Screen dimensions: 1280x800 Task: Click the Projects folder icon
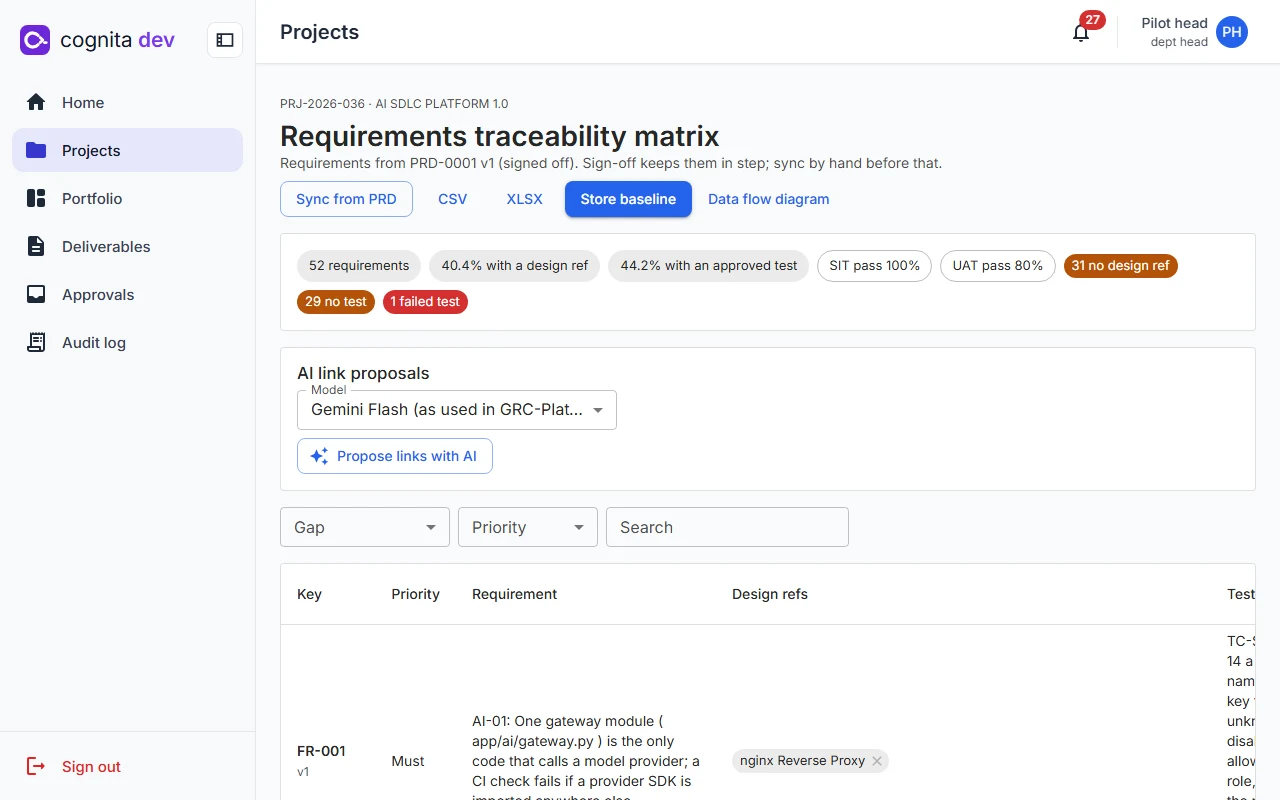tap(36, 150)
